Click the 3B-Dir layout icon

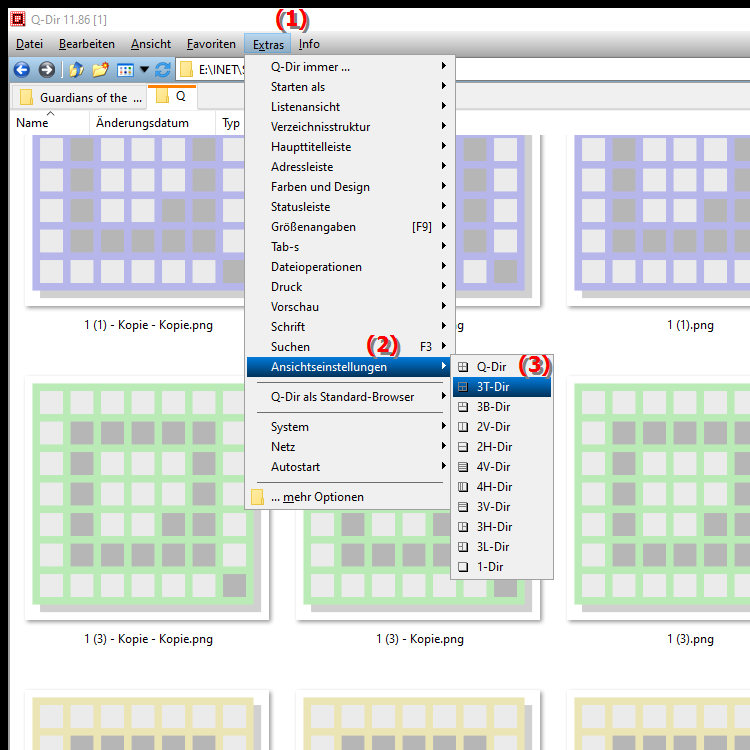pyautogui.click(x=463, y=407)
